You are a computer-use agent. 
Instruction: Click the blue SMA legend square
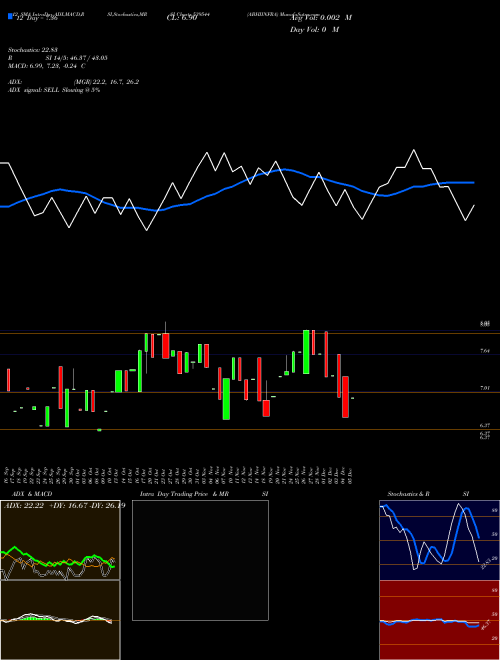tap(10, 16)
